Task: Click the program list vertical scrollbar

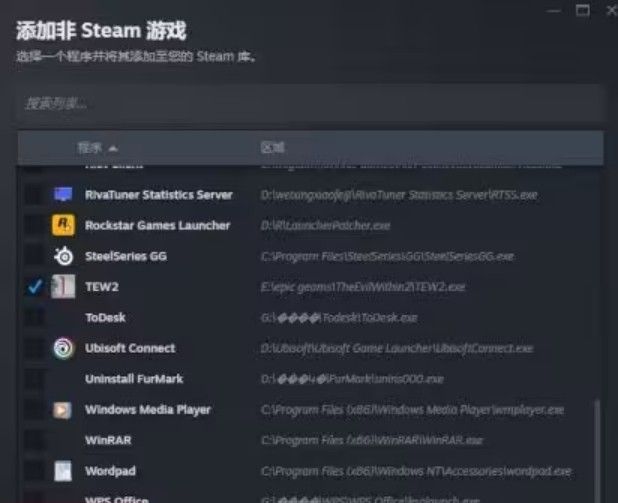Action: pyautogui.click(x=598, y=449)
